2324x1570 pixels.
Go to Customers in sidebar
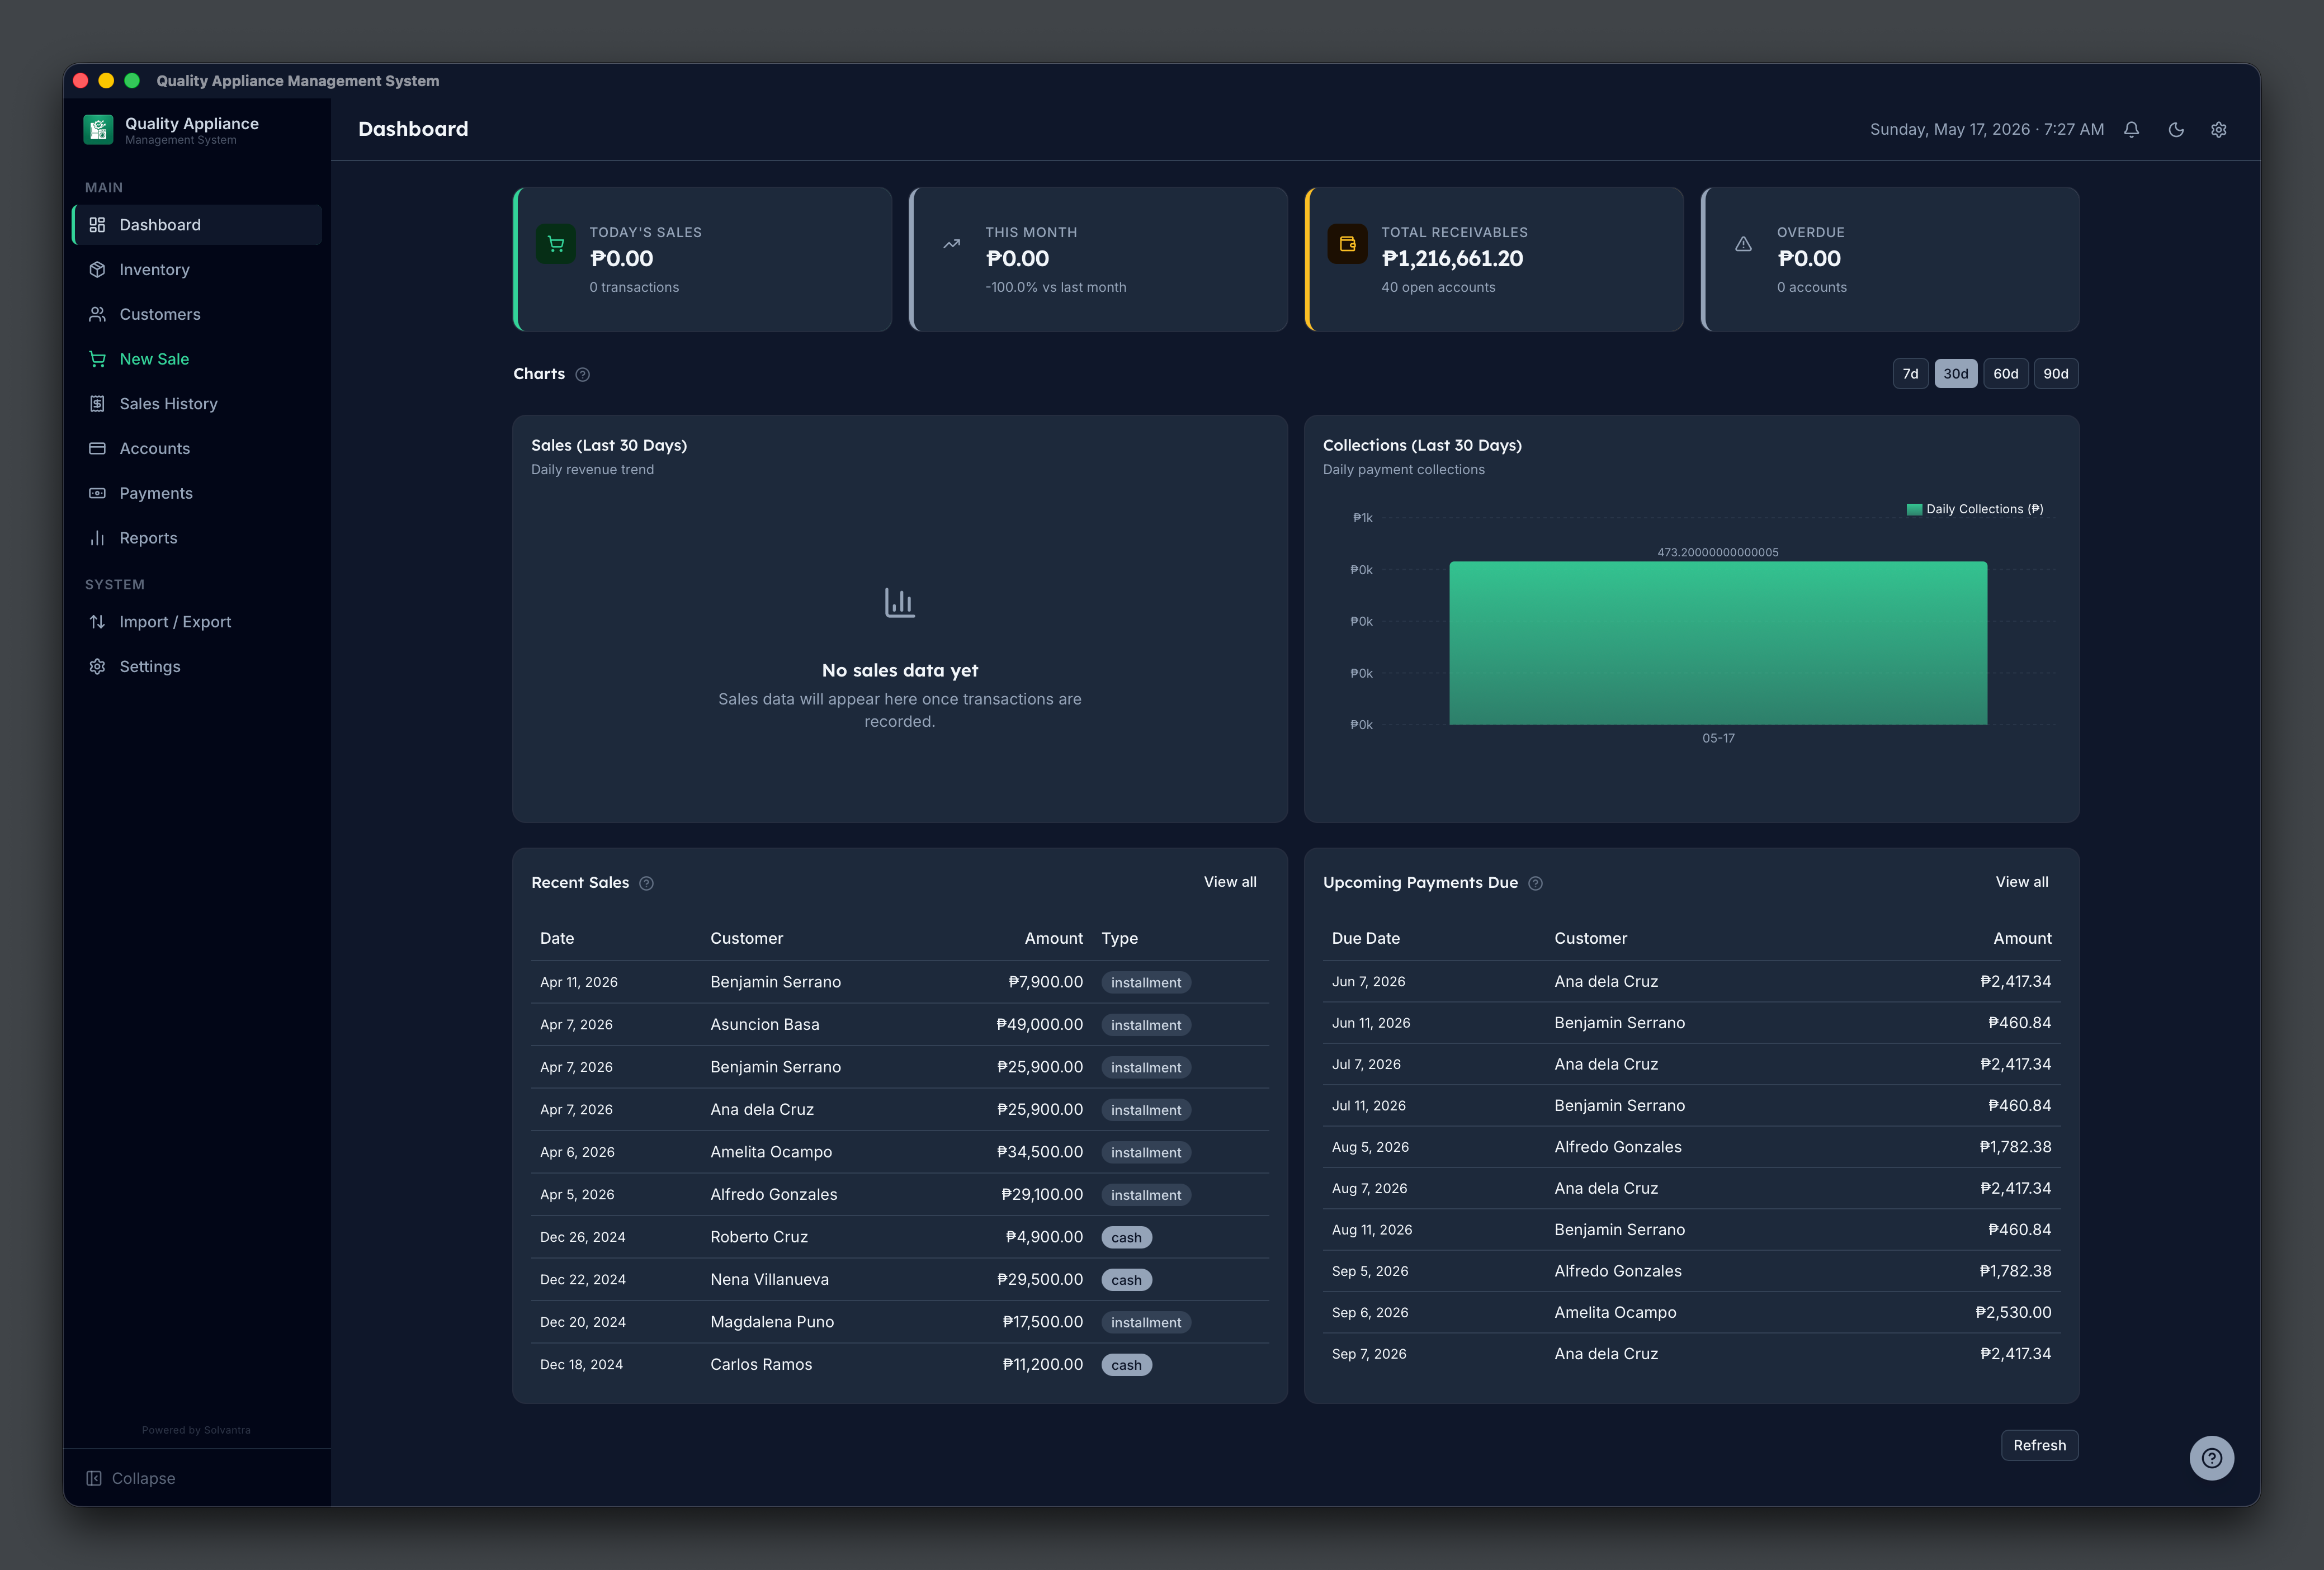[197, 314]
